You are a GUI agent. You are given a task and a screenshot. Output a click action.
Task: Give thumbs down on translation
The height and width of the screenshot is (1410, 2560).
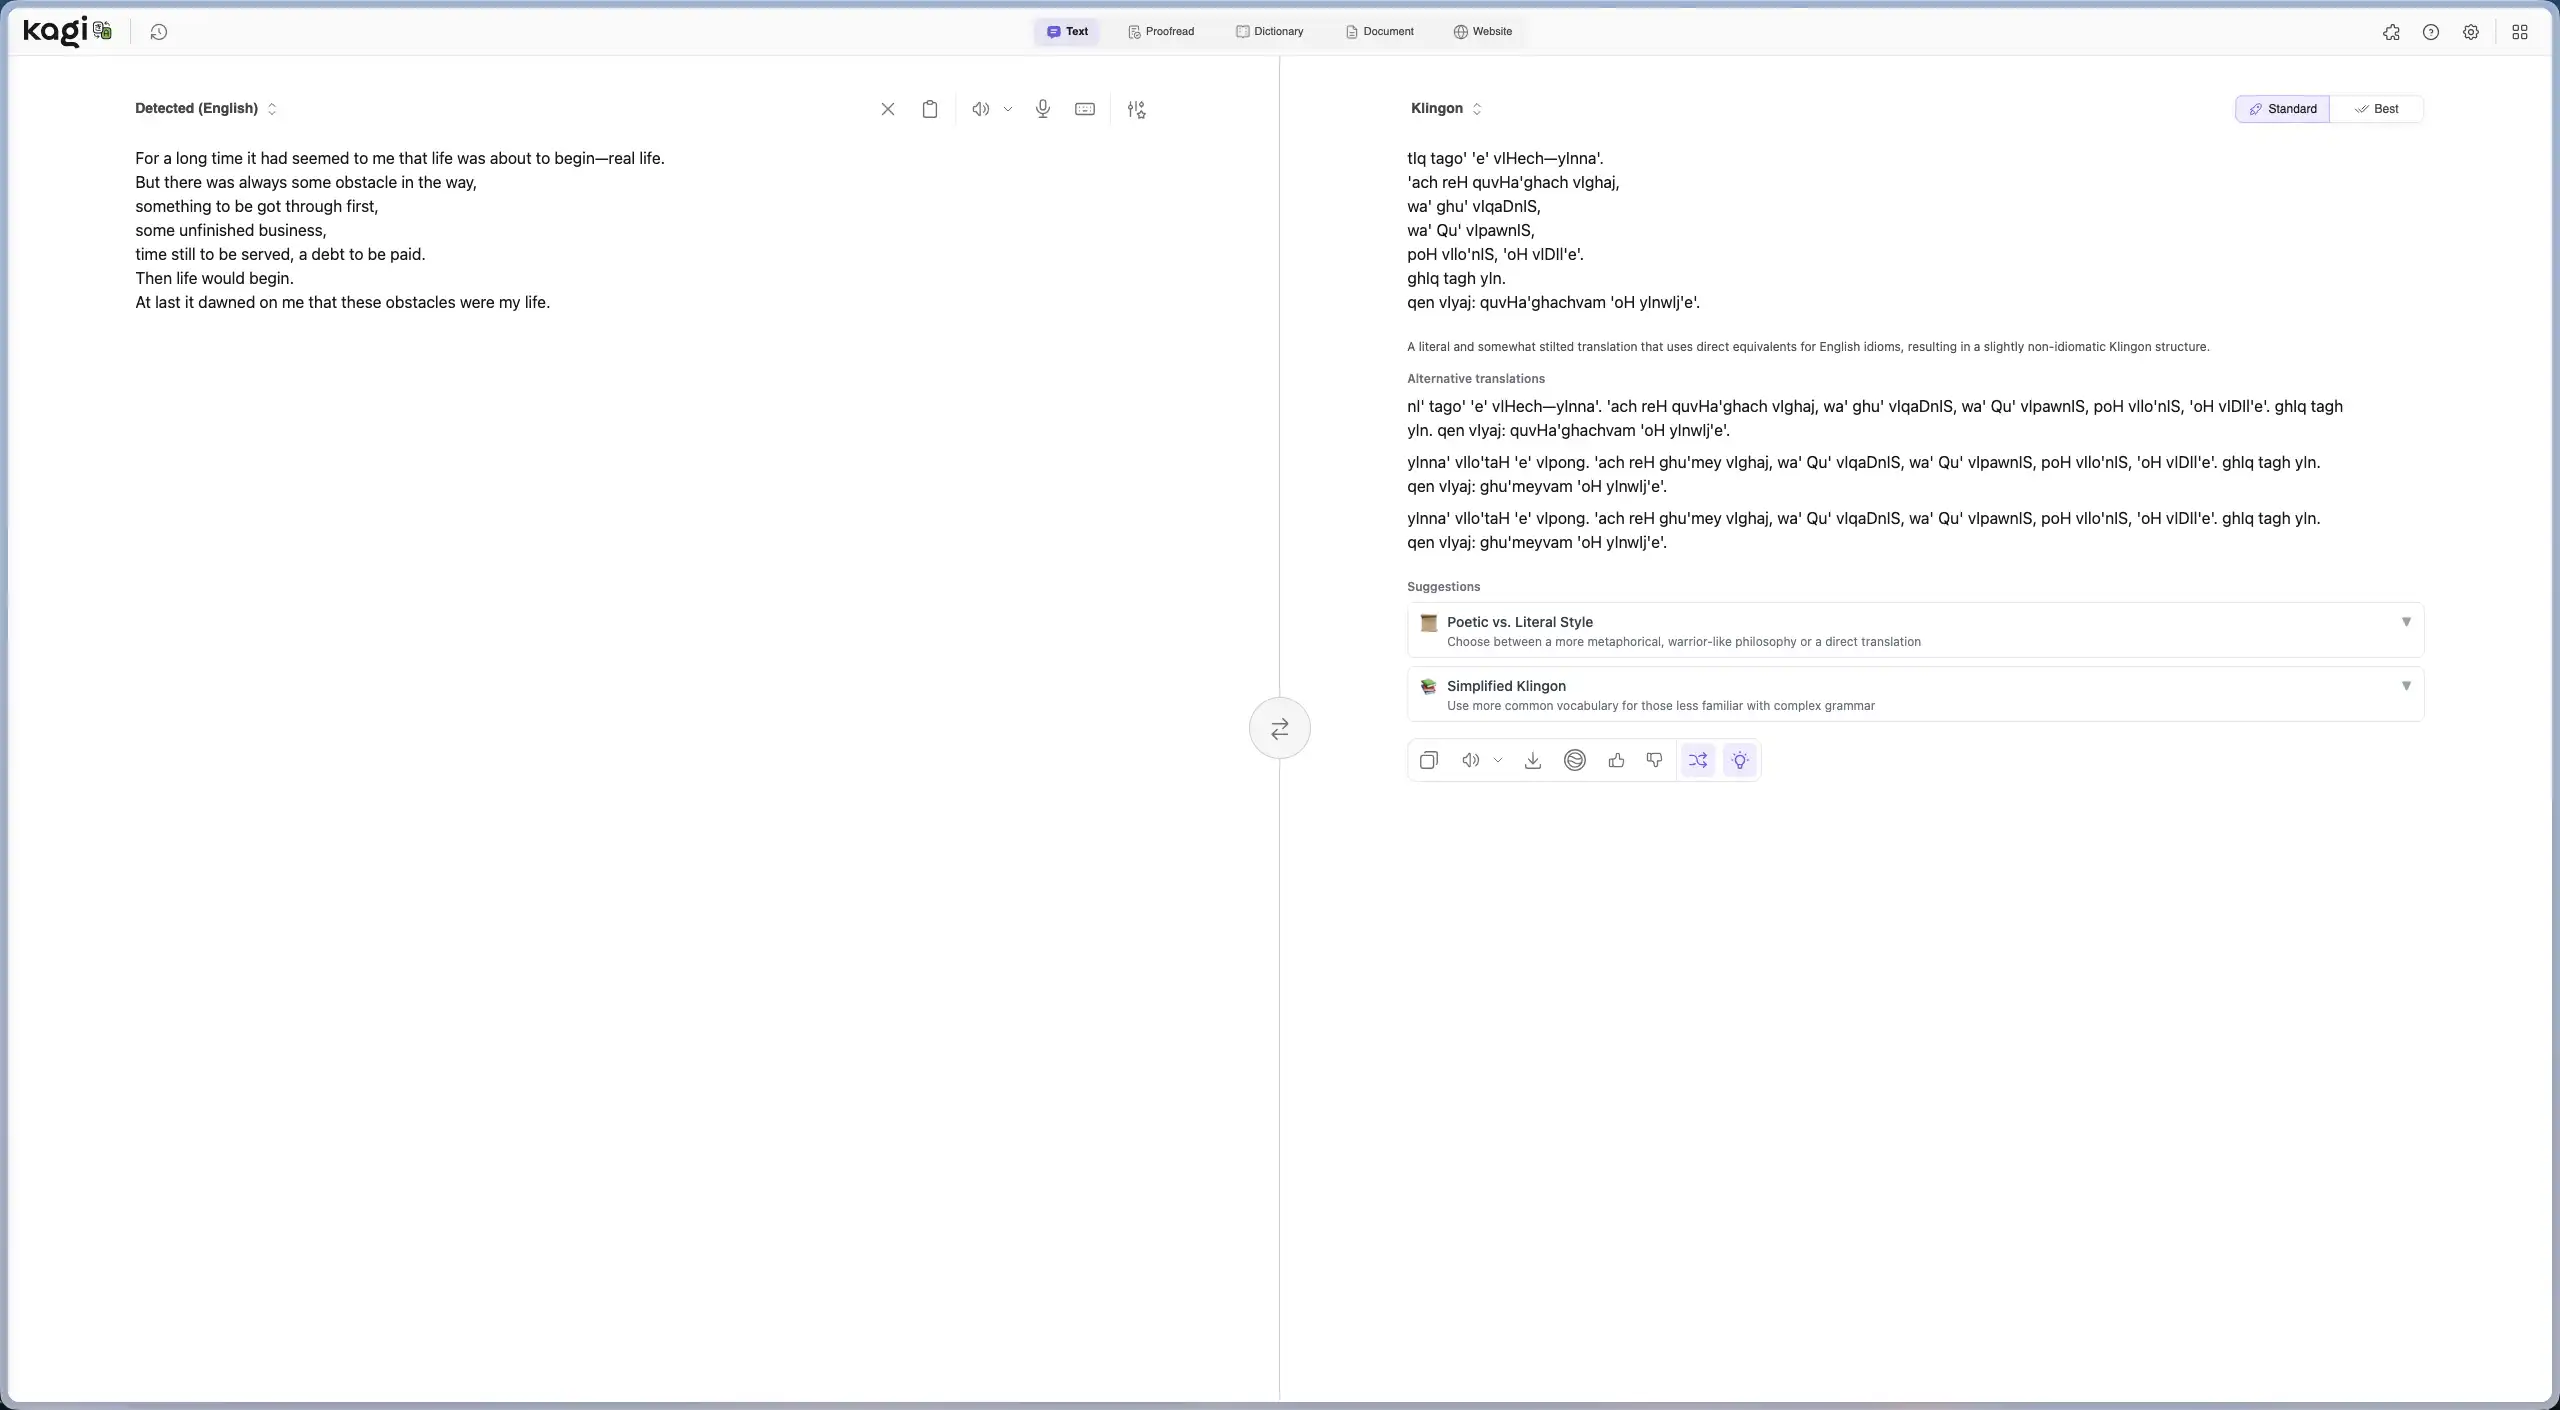(x=1654, y=761)
